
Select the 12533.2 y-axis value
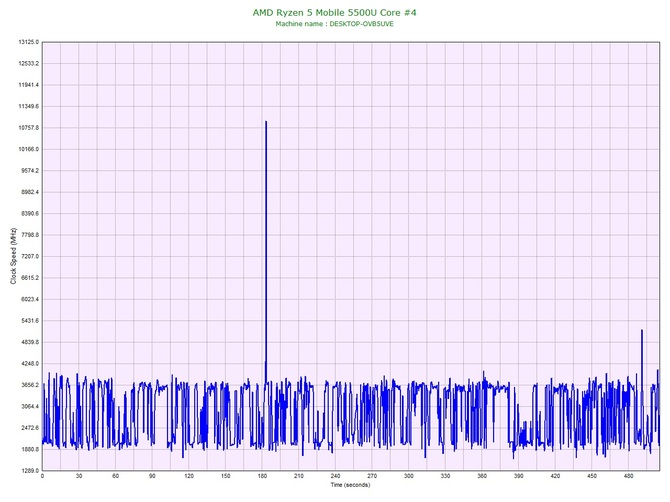point(28,63)
